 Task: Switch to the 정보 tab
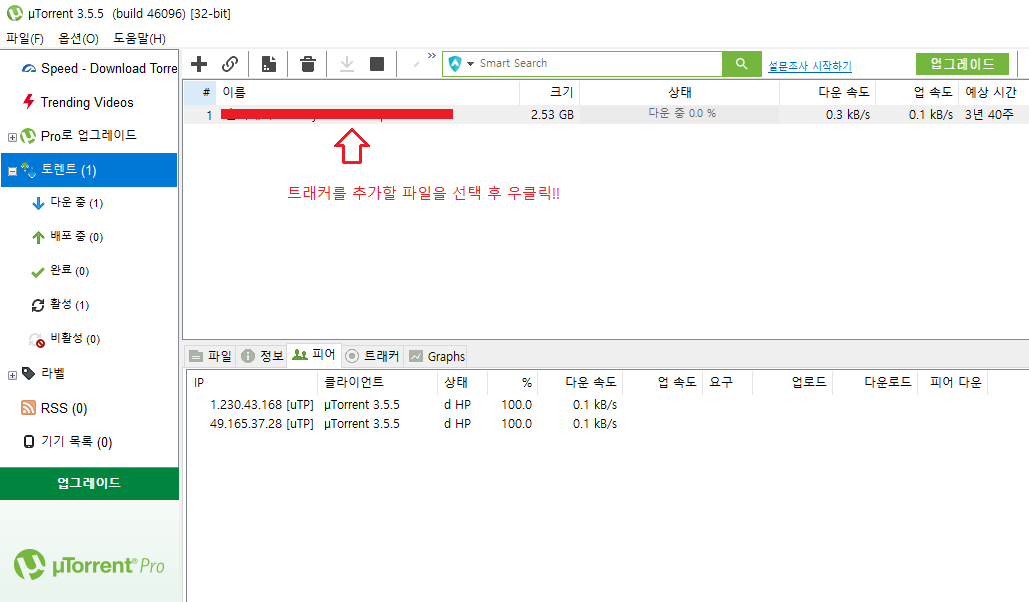[x=262, y=356]
